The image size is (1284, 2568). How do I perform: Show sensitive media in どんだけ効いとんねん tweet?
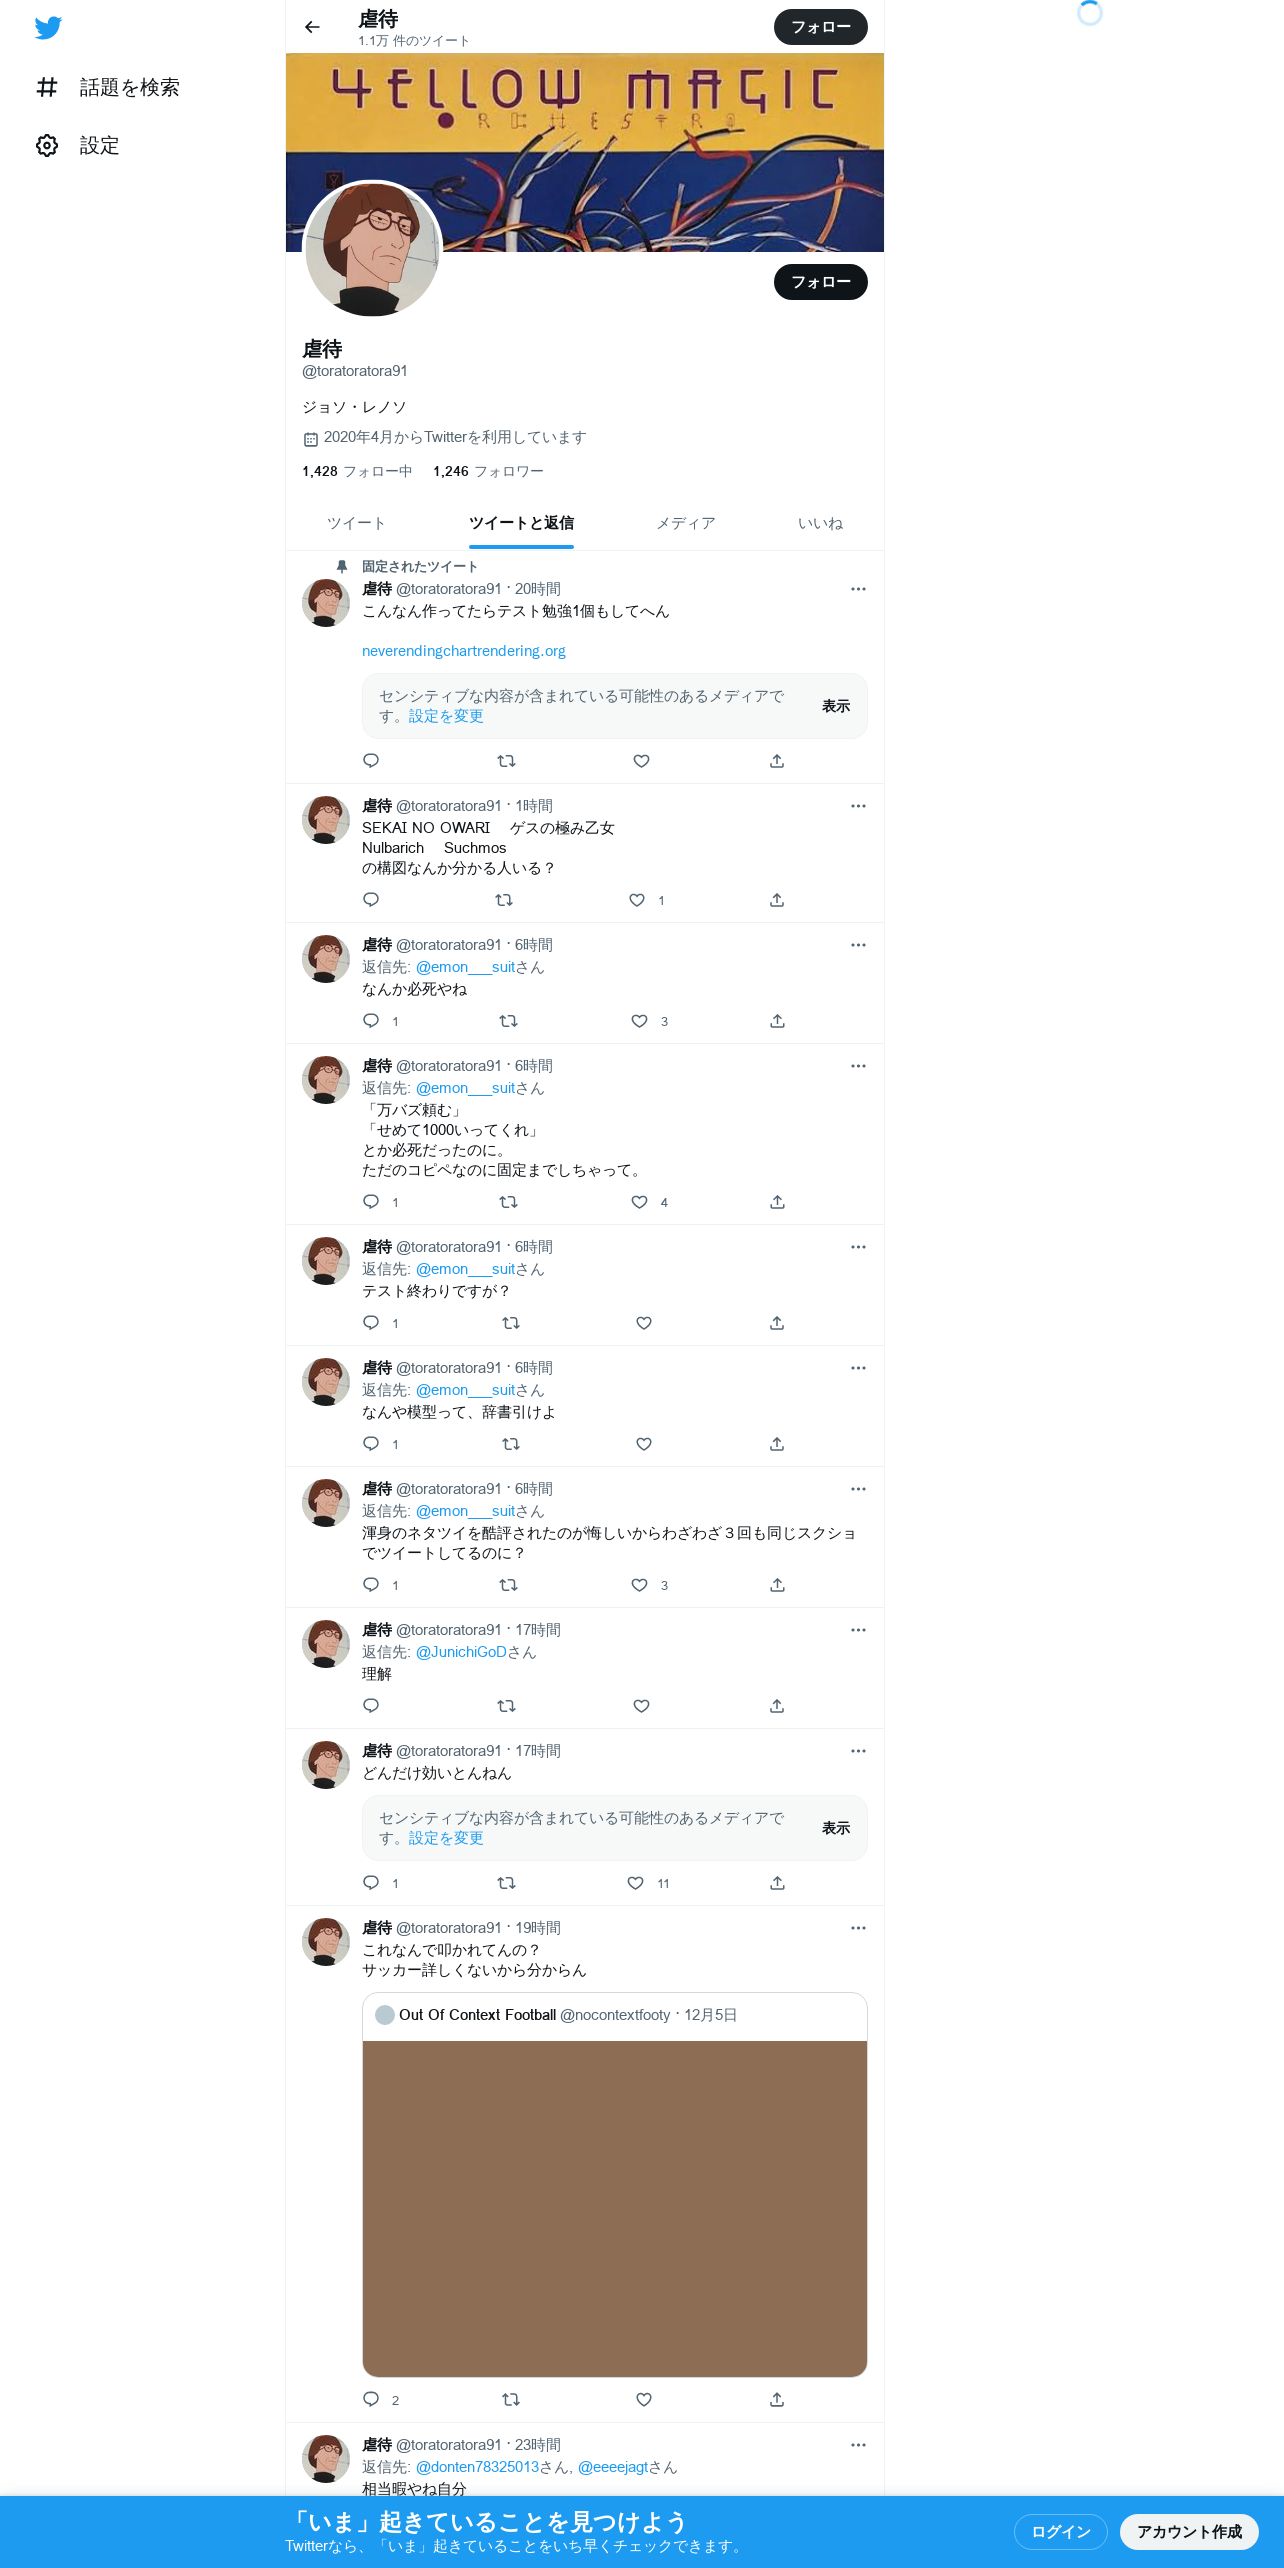(835, 1828)
